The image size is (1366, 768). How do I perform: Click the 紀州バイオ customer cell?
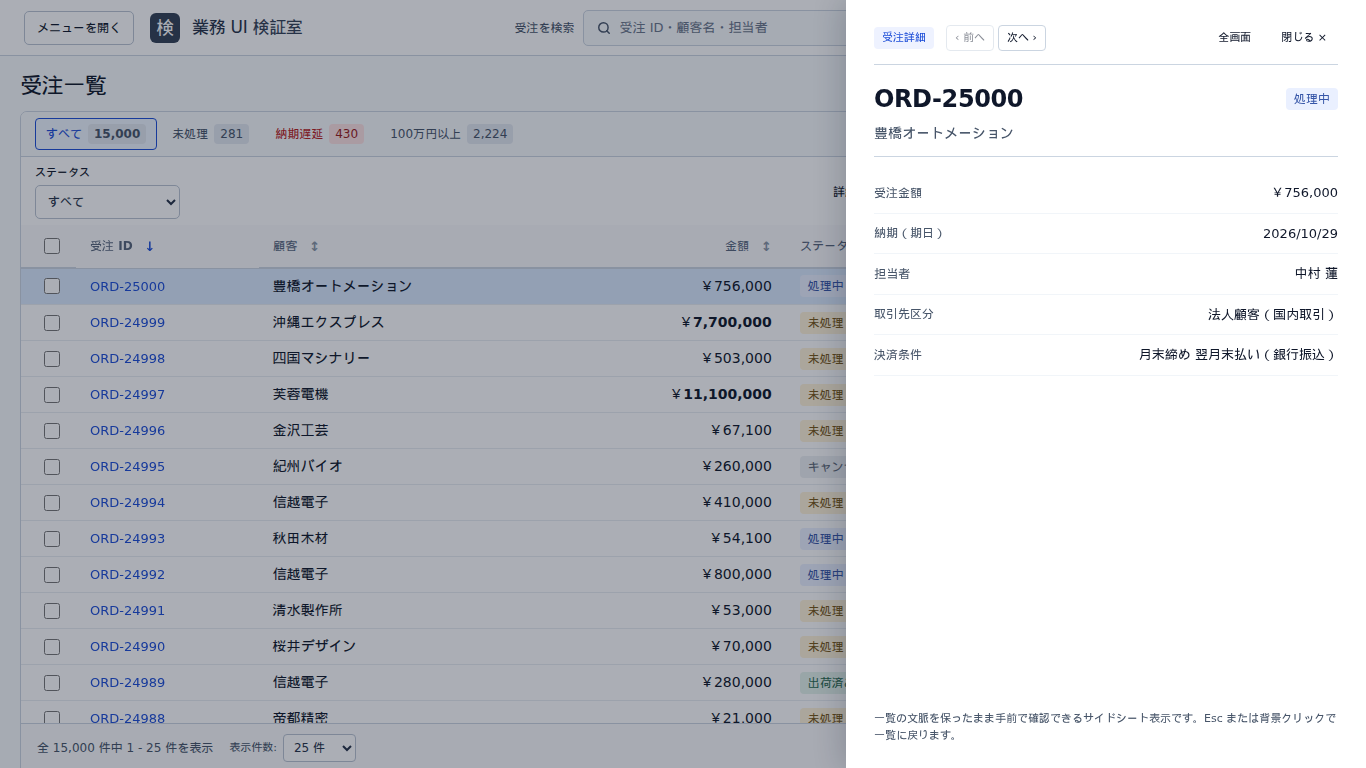click(307, 466)
